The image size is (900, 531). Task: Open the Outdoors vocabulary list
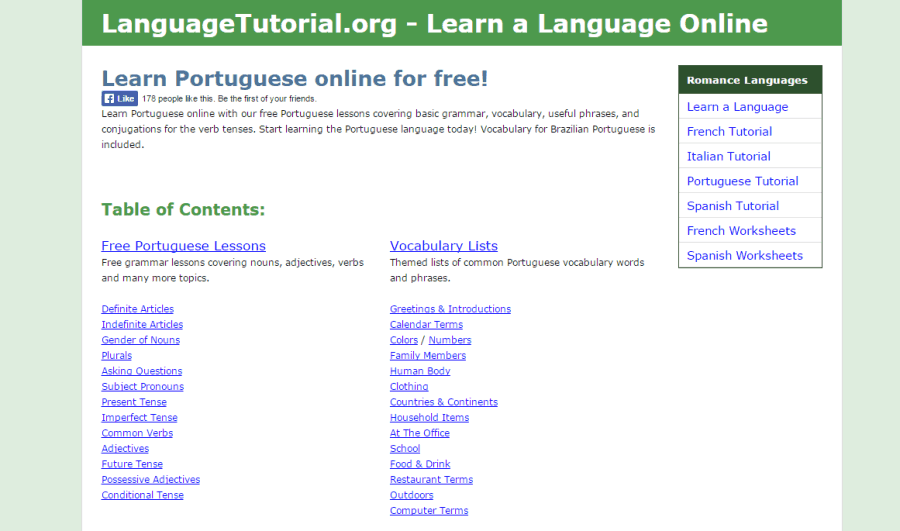coord(412,495)
